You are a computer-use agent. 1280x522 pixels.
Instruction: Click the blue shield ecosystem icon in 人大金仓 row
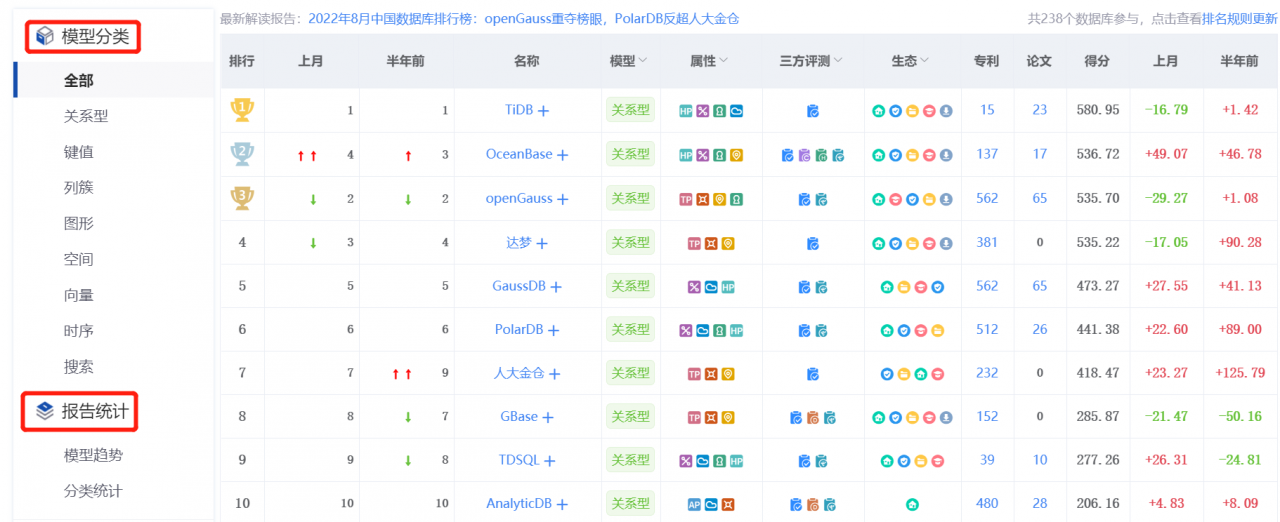click(887, 375)
